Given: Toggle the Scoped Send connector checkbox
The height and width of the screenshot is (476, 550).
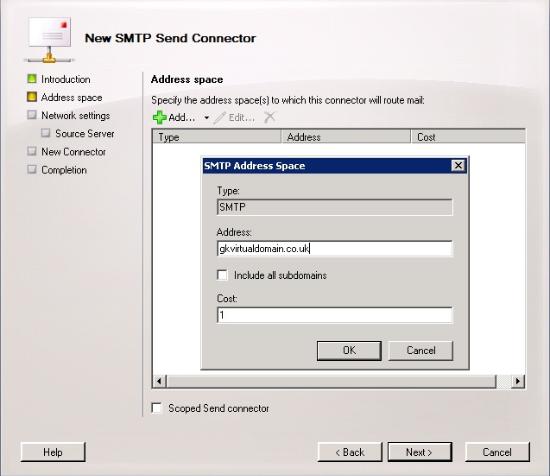Looking at the screenshot, I should tap(157, 408).
